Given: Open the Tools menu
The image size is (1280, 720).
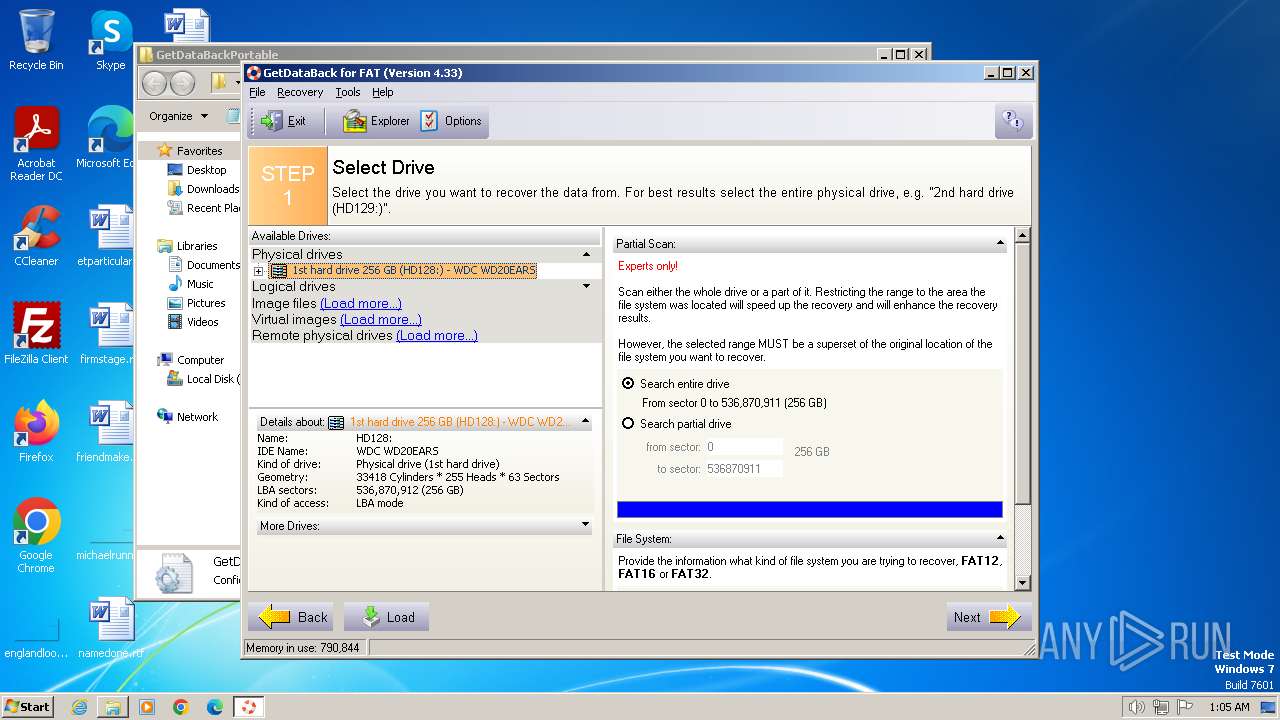Looking at the screenshot, I should [348, 92].
